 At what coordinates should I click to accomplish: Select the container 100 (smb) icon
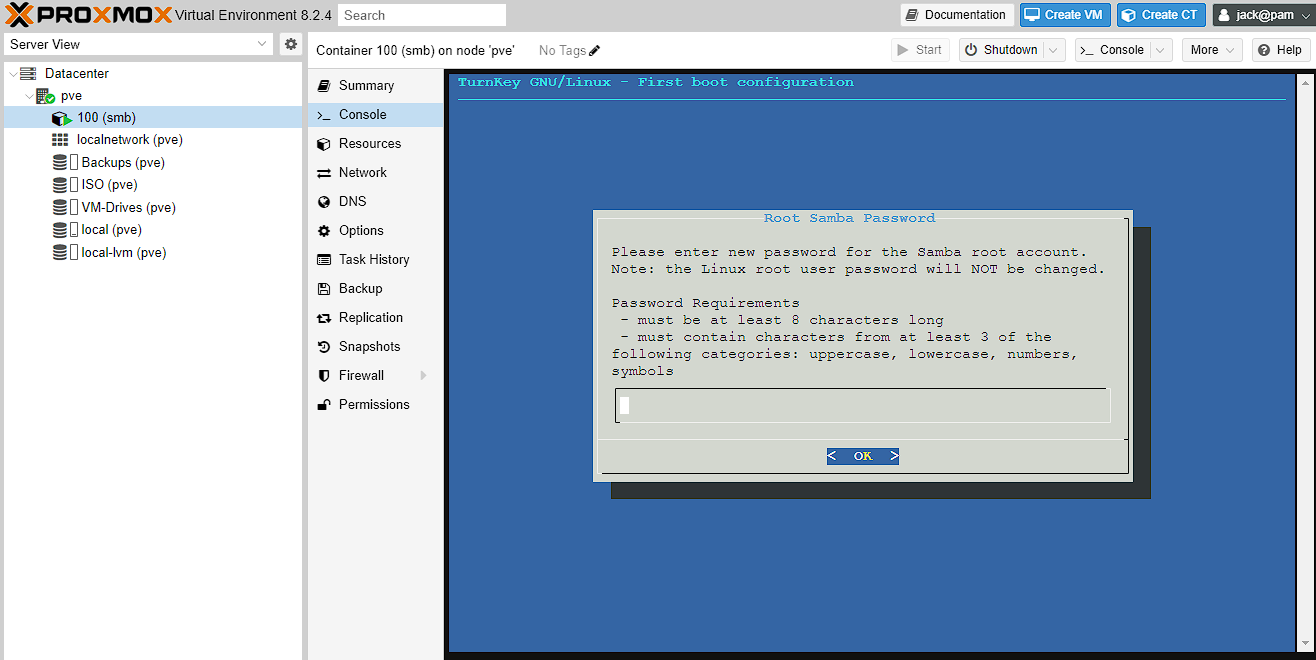tap(62, 118)
